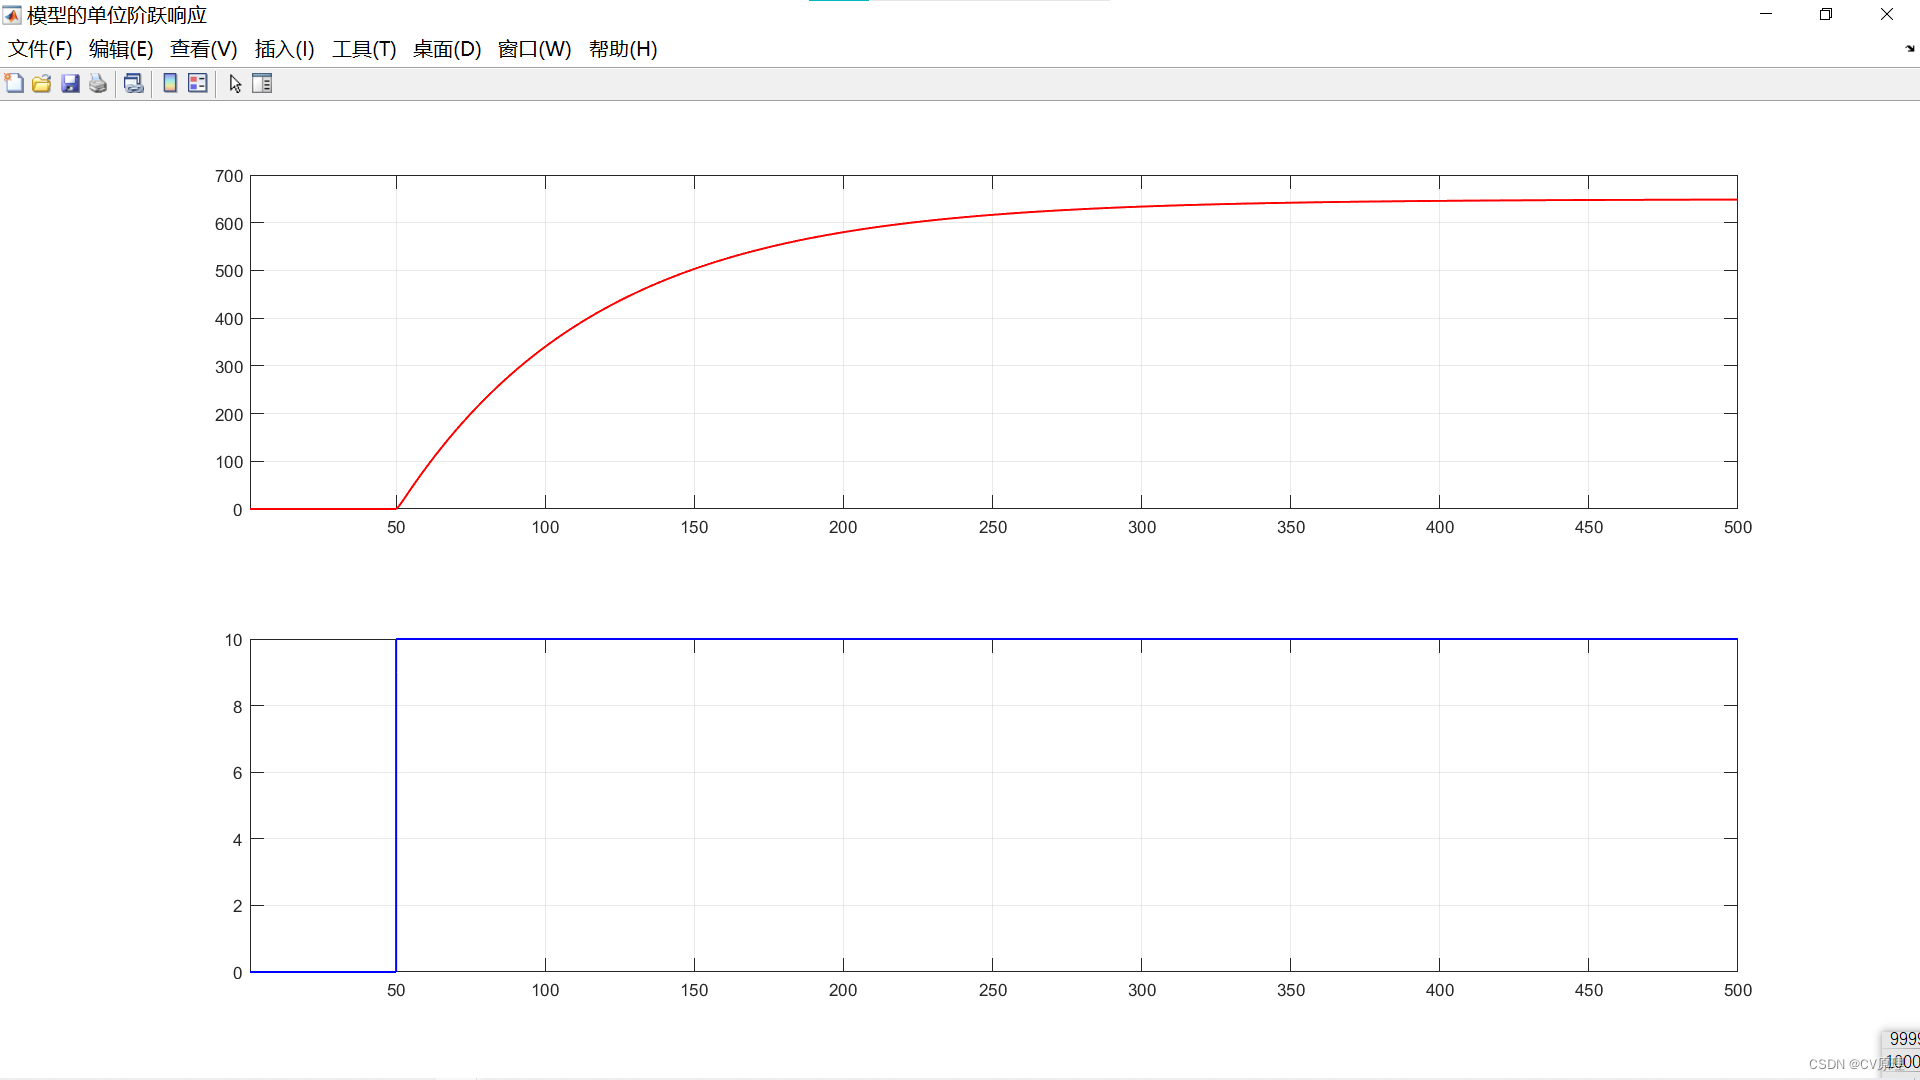Insert a colorbar using the toolbar icon
The height and width of the screenshot is (1080, 1920).
[x=170, y=84]
